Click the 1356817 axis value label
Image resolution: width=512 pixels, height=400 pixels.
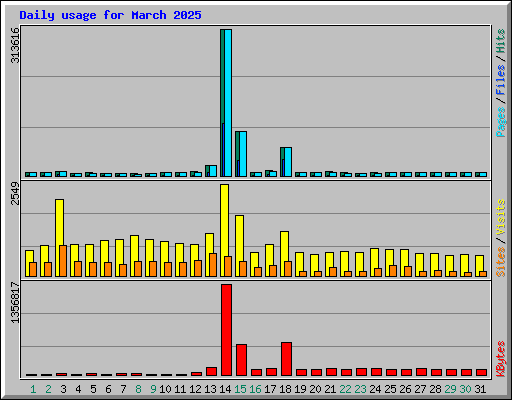click(15, 302)
